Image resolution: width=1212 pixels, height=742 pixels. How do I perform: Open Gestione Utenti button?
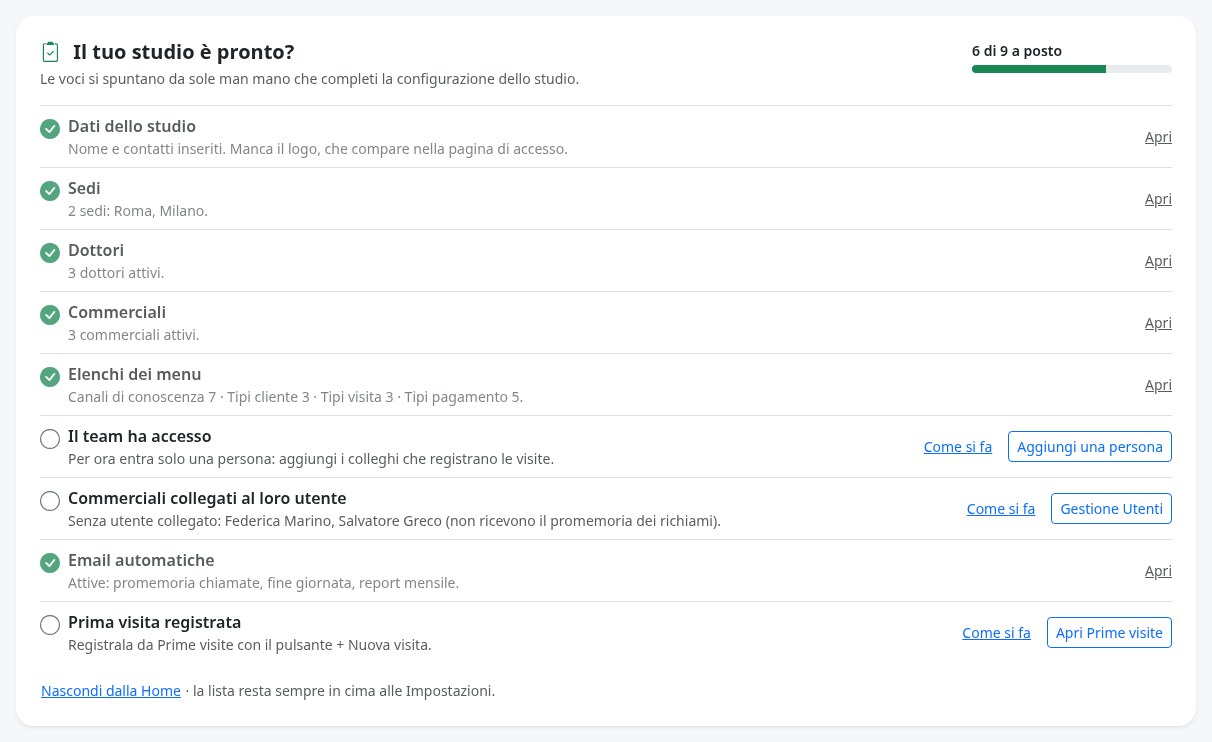(x=1111, y=509)
